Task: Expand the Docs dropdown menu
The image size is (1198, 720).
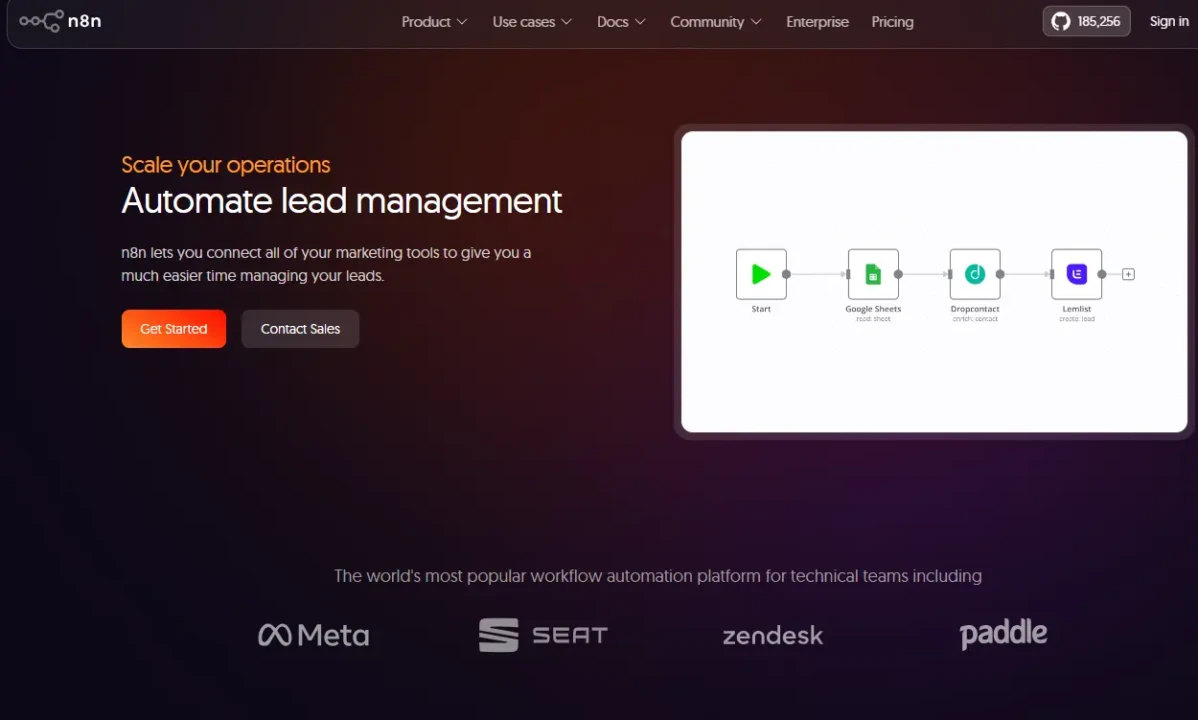Action: pyautogui.click(x=621, y=22)
